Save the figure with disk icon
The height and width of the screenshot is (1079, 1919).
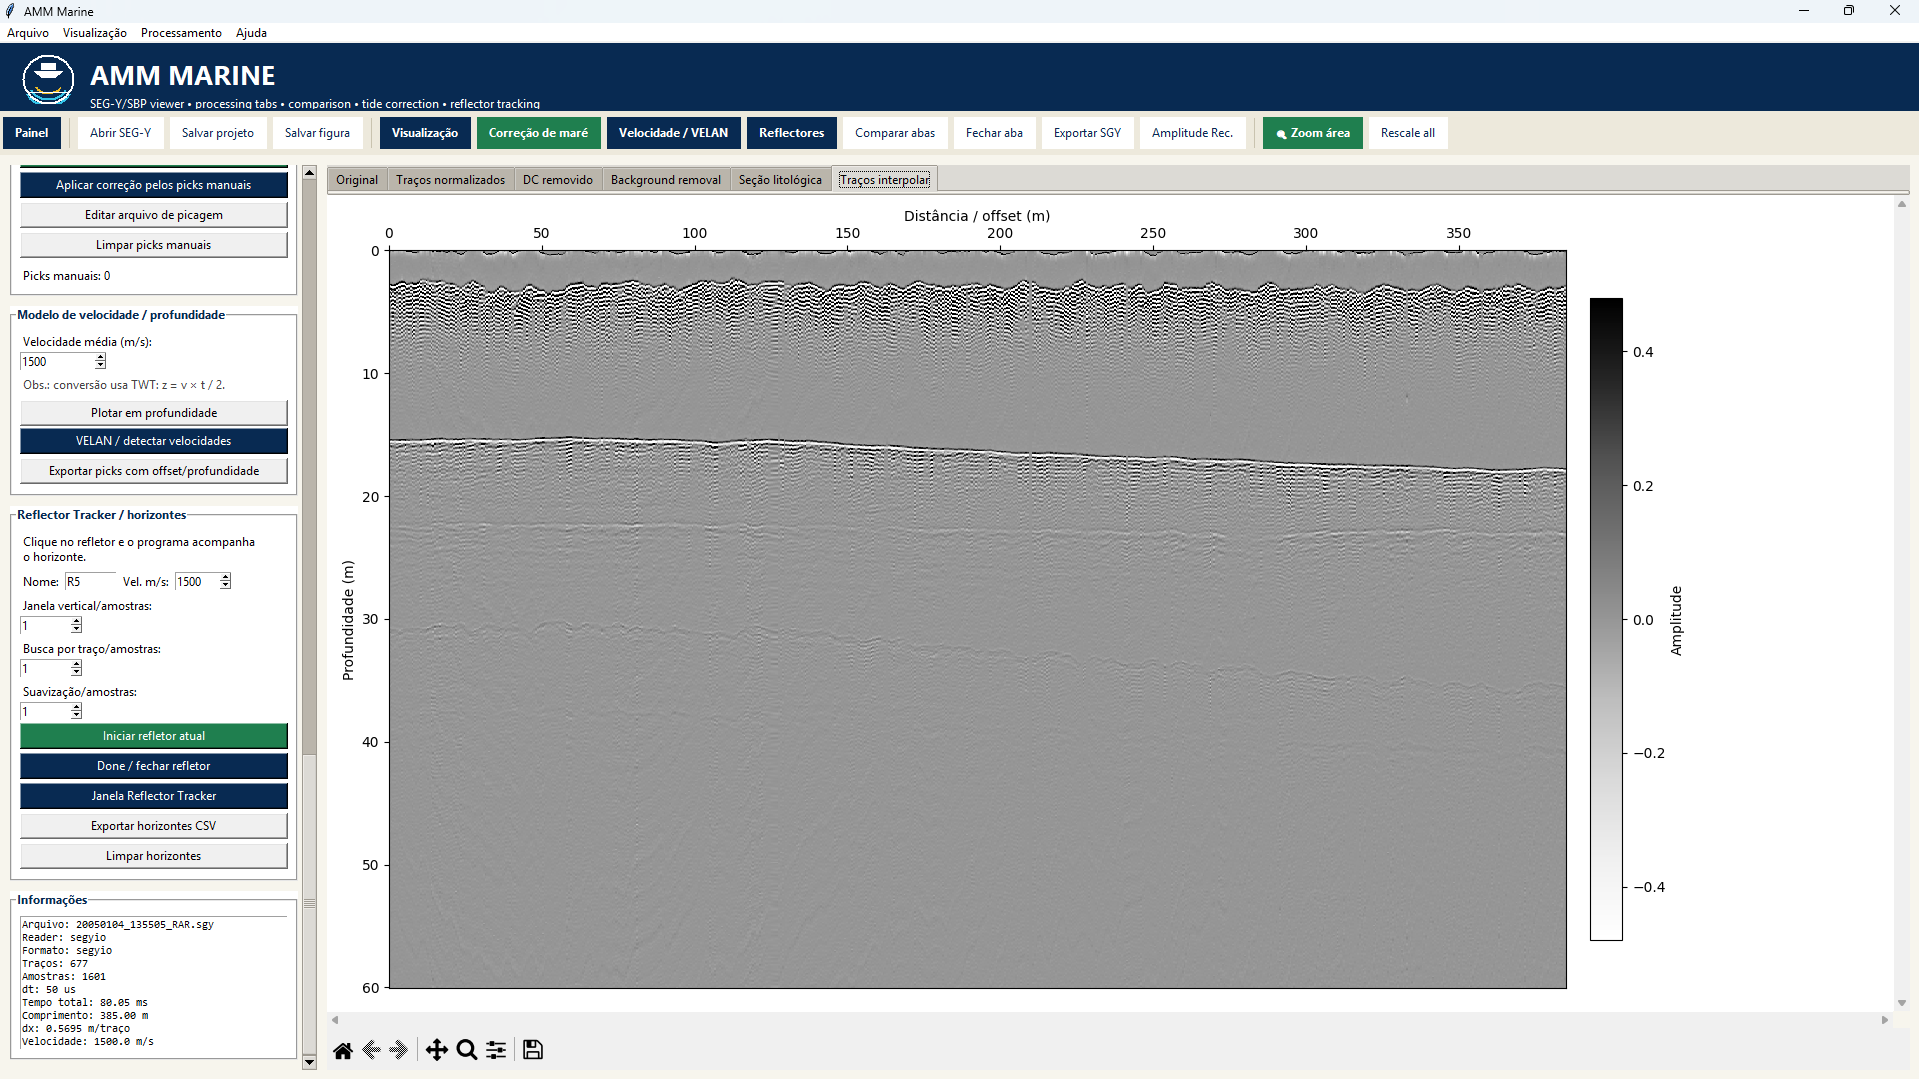tap(533, 1050)
